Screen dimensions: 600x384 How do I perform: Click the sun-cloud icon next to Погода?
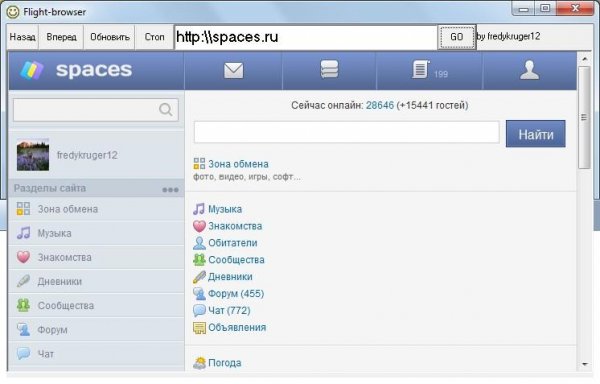199,363
